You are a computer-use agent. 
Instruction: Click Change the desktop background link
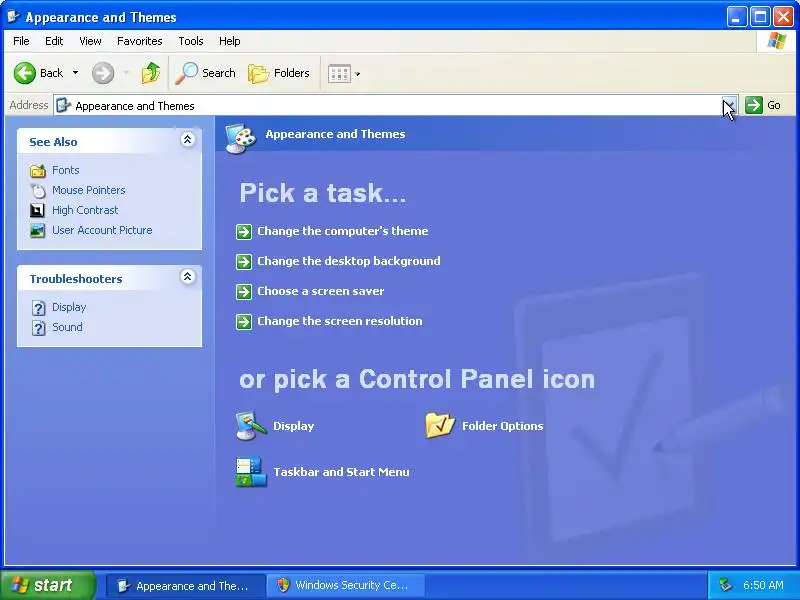(349, 261)
